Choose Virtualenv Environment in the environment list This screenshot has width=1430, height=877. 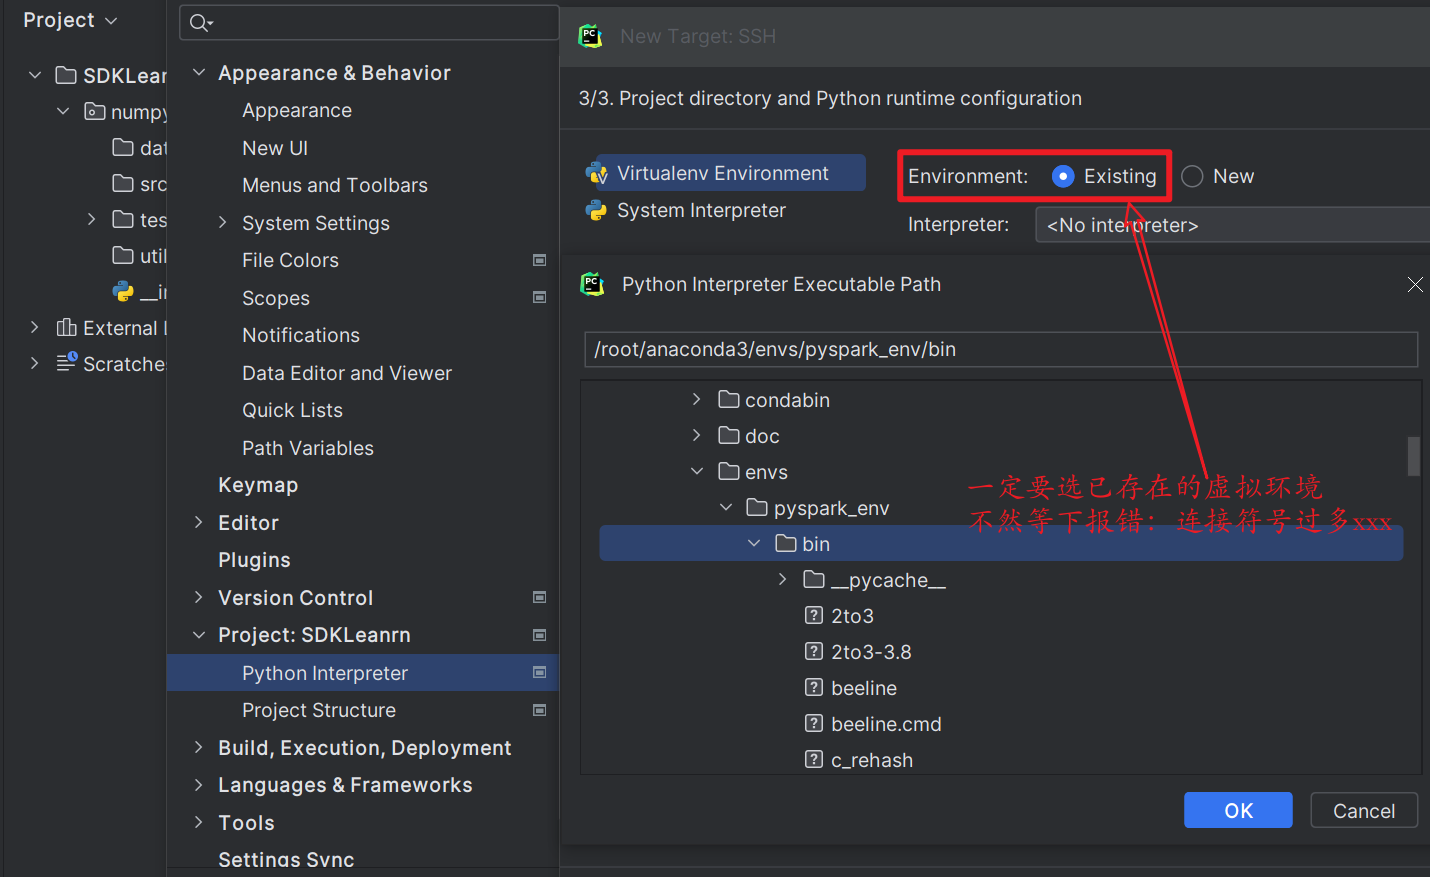tap(725, 173)
